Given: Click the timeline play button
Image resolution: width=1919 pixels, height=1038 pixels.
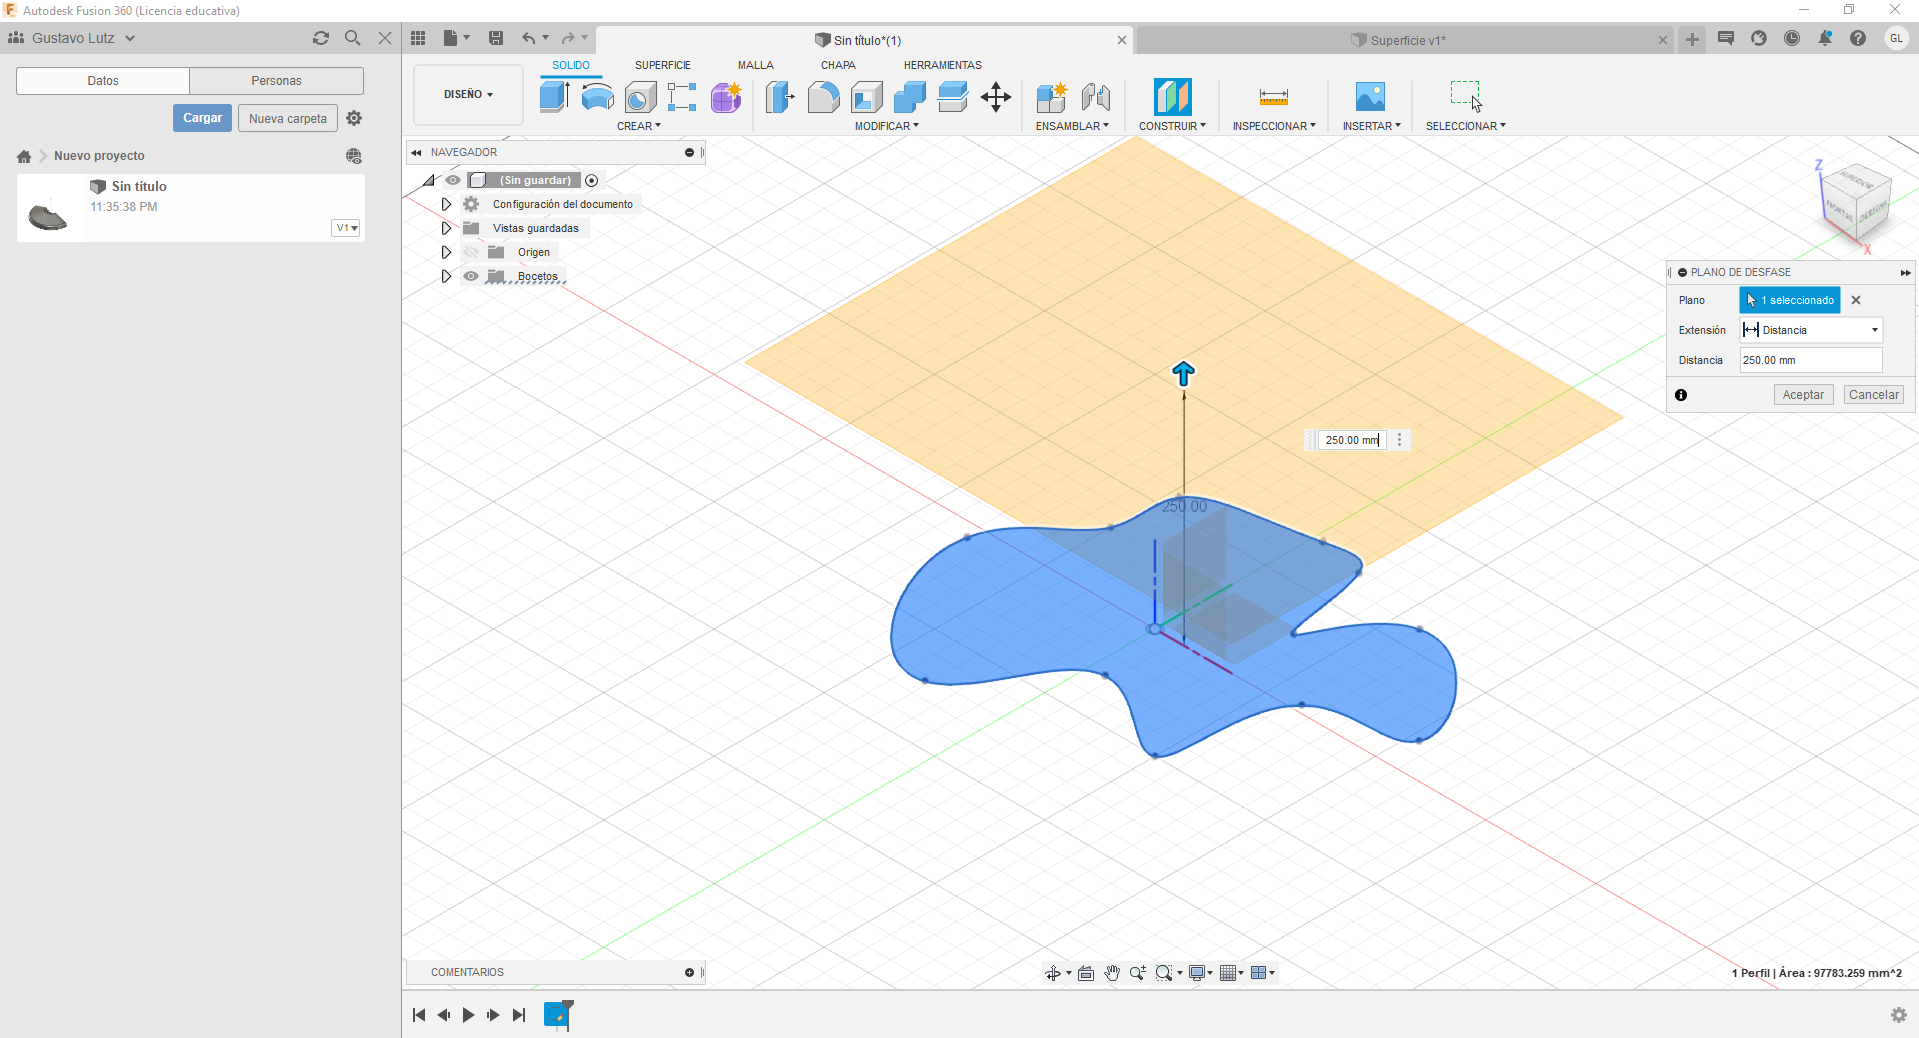Looking at the screenshot, I should [x=468, y=1015].
